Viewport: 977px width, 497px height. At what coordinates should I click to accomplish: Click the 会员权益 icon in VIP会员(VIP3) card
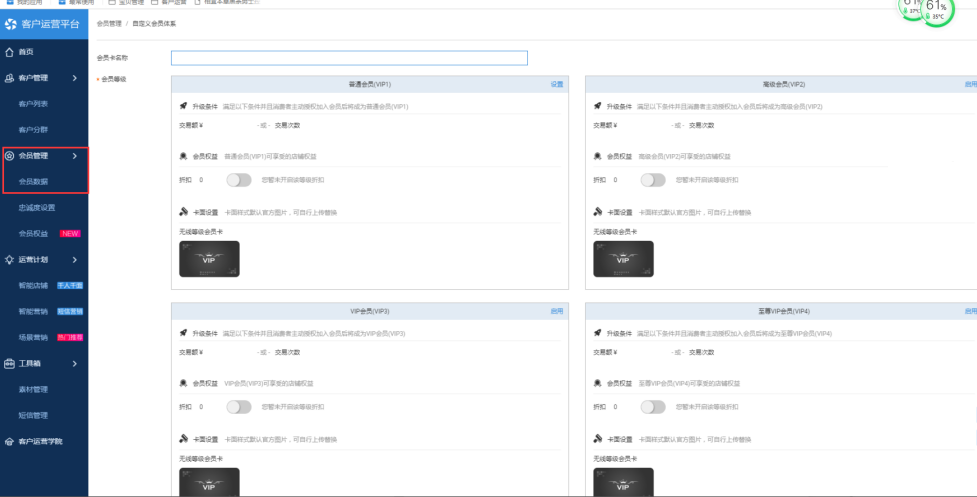tap(183, 383)
